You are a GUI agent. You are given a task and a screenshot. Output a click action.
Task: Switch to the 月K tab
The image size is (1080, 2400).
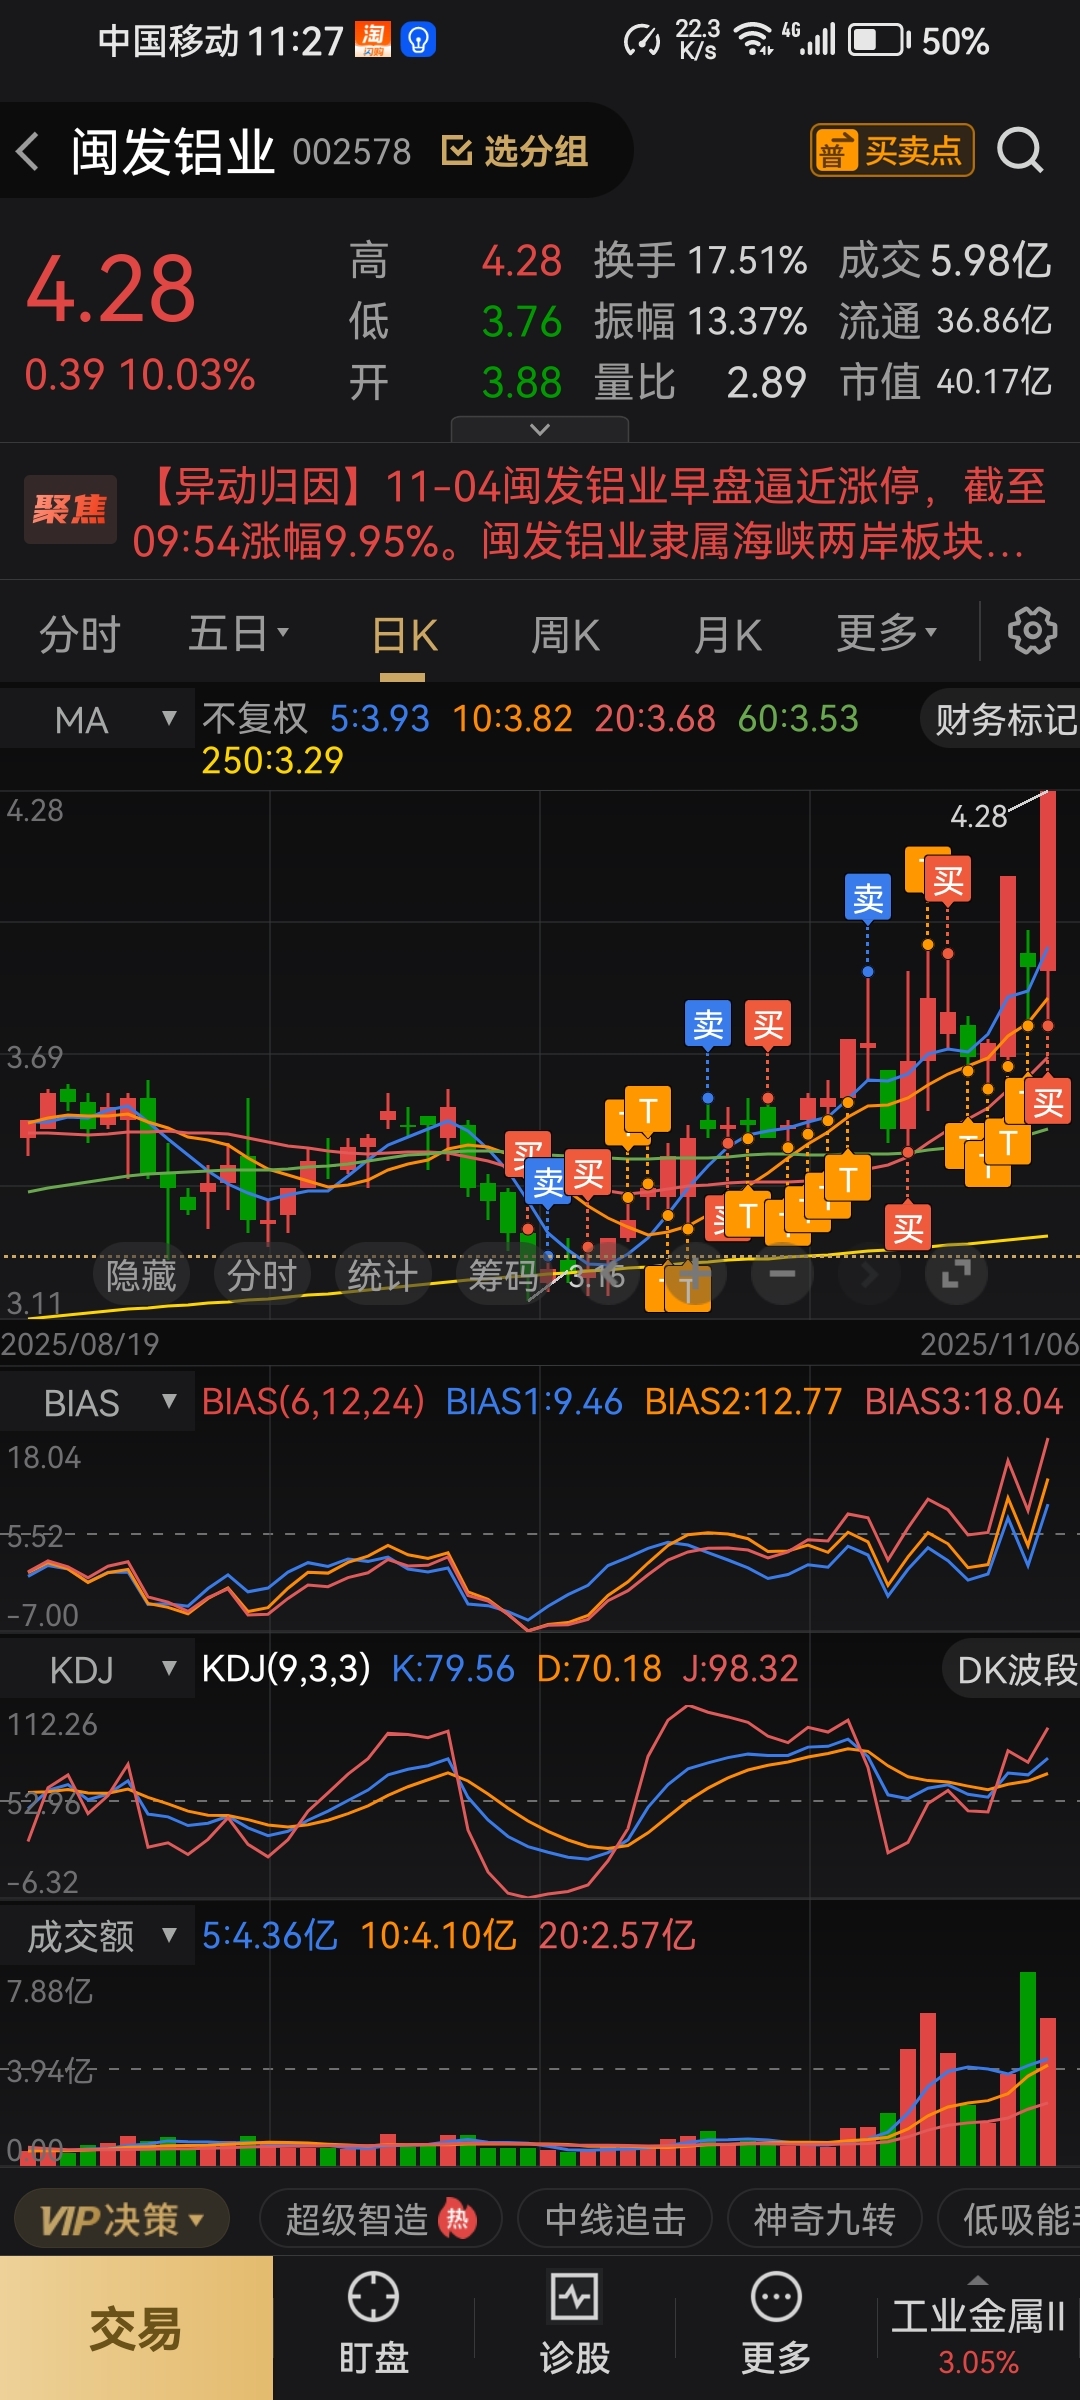click(728, 634)
